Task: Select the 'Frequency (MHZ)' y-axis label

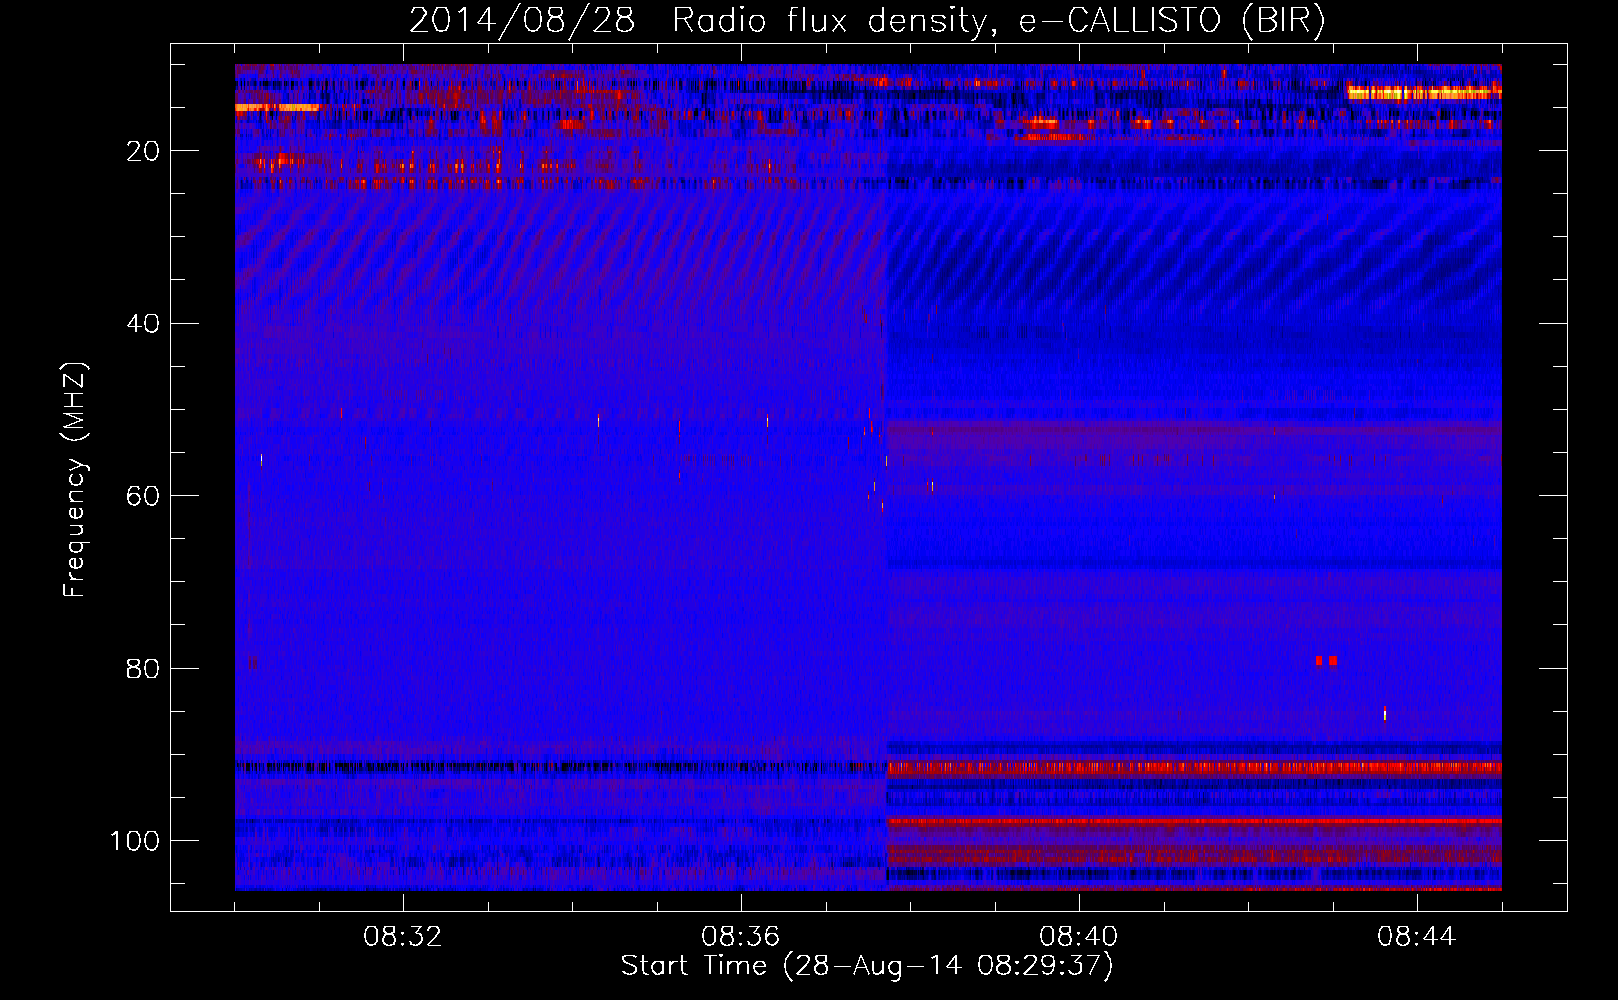Action: point(75,479)
